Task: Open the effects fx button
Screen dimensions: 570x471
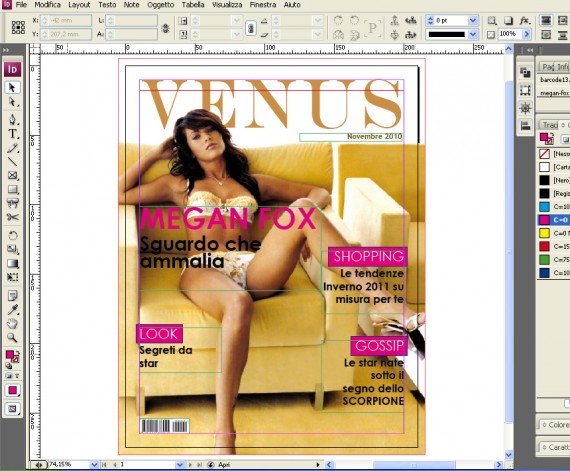Action: click(x=524, y=20)
